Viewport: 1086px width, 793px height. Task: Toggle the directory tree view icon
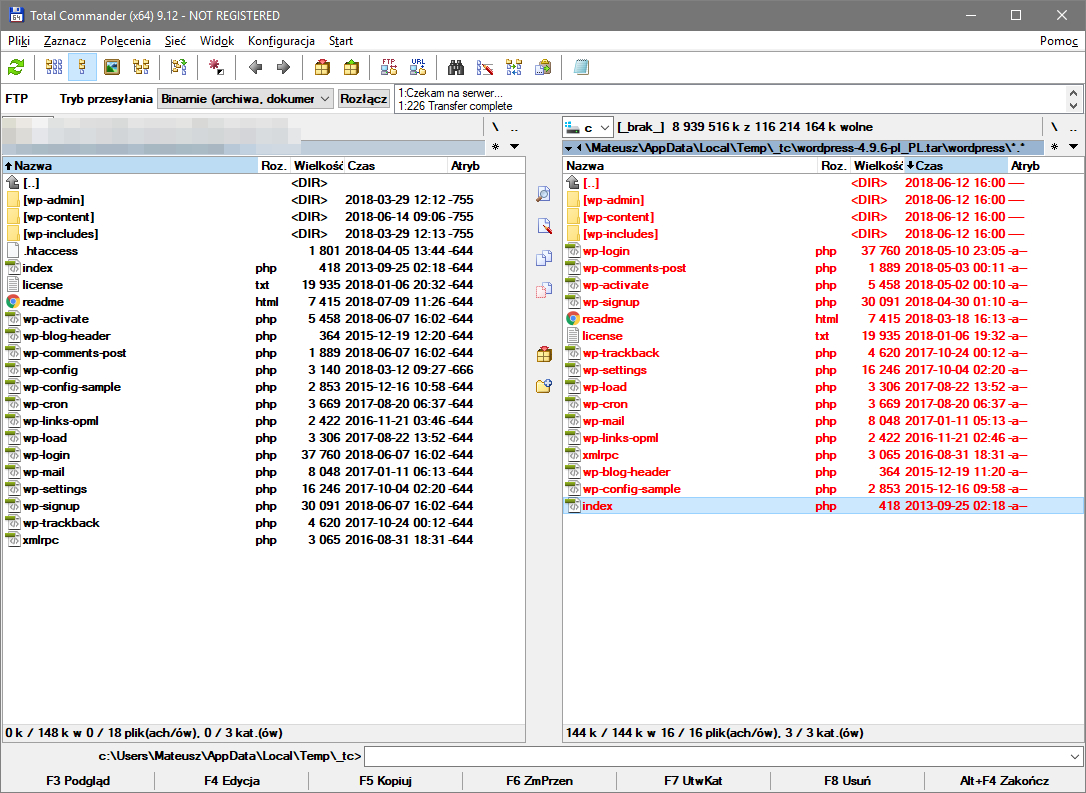[141, 67]
